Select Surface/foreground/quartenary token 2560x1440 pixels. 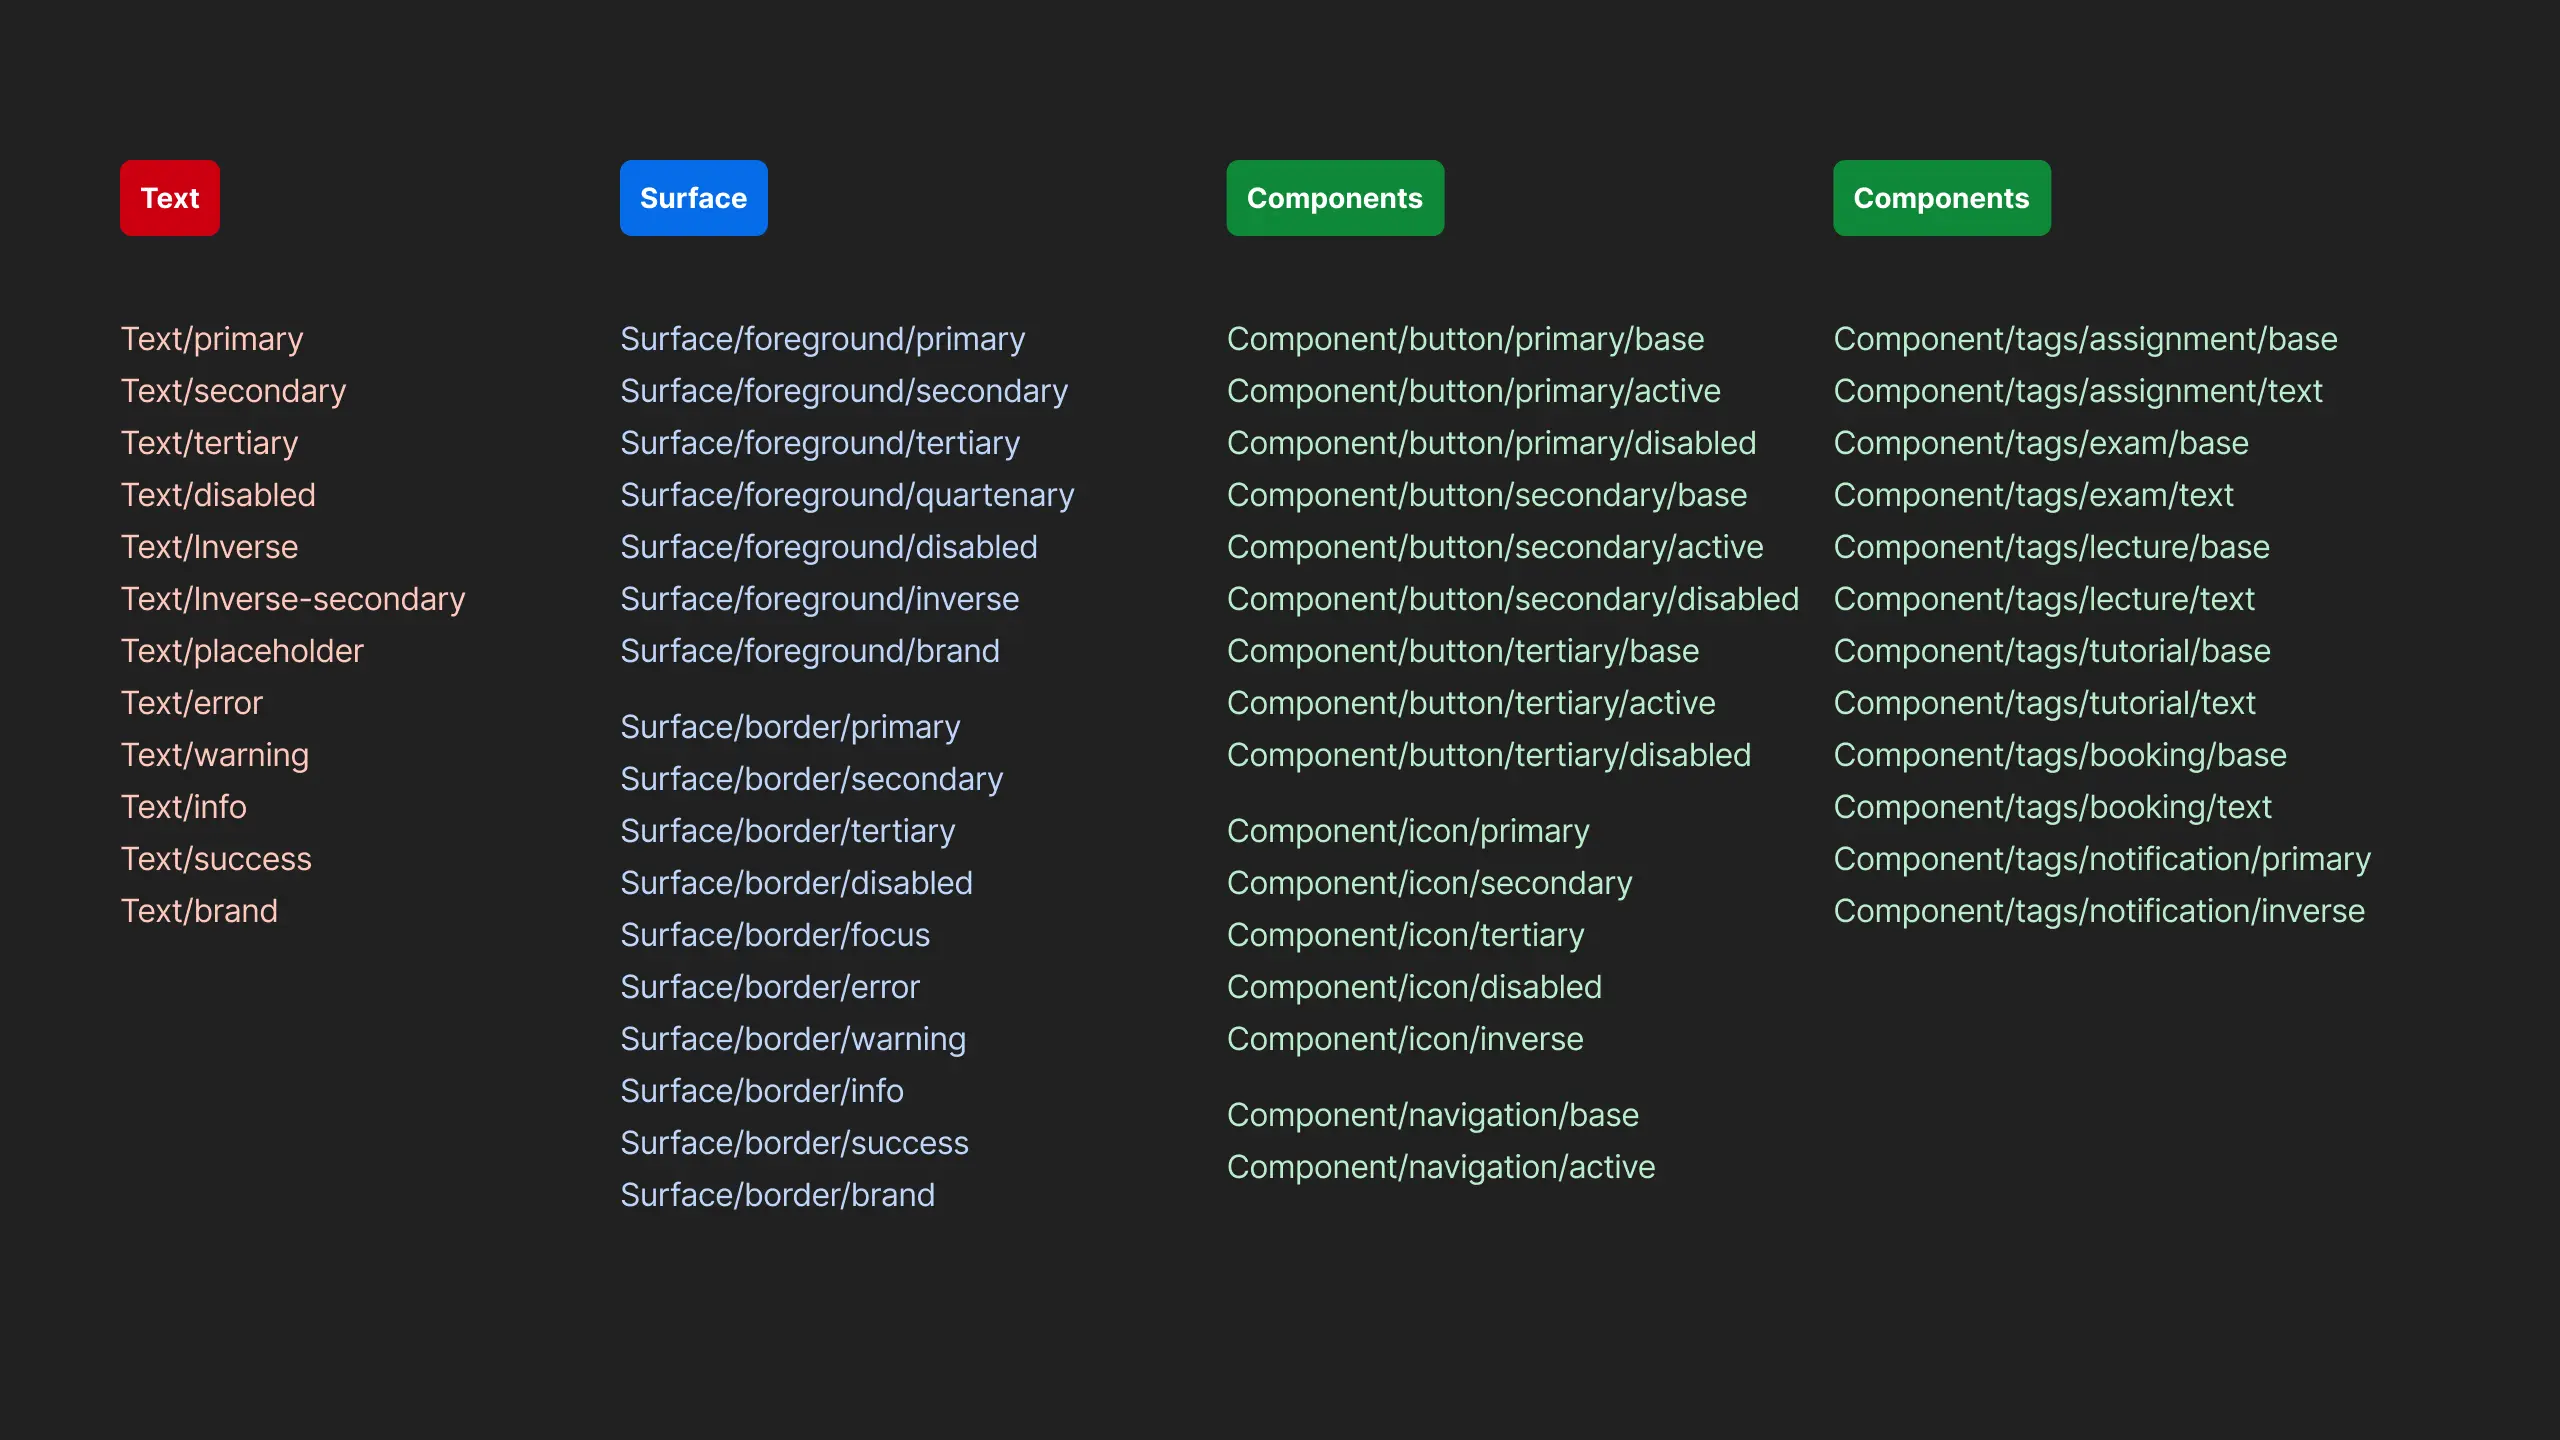pos(847,495)
